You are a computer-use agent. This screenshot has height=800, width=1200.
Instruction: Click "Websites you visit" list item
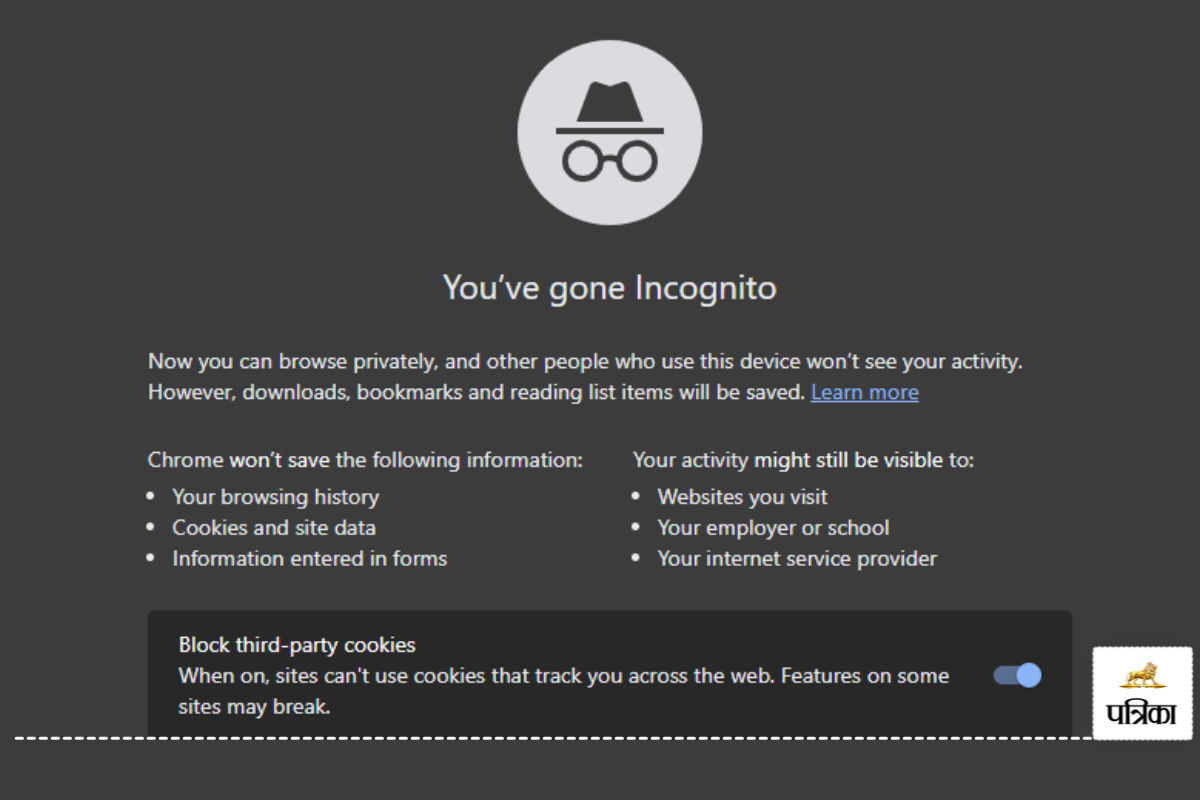[742, 497]
